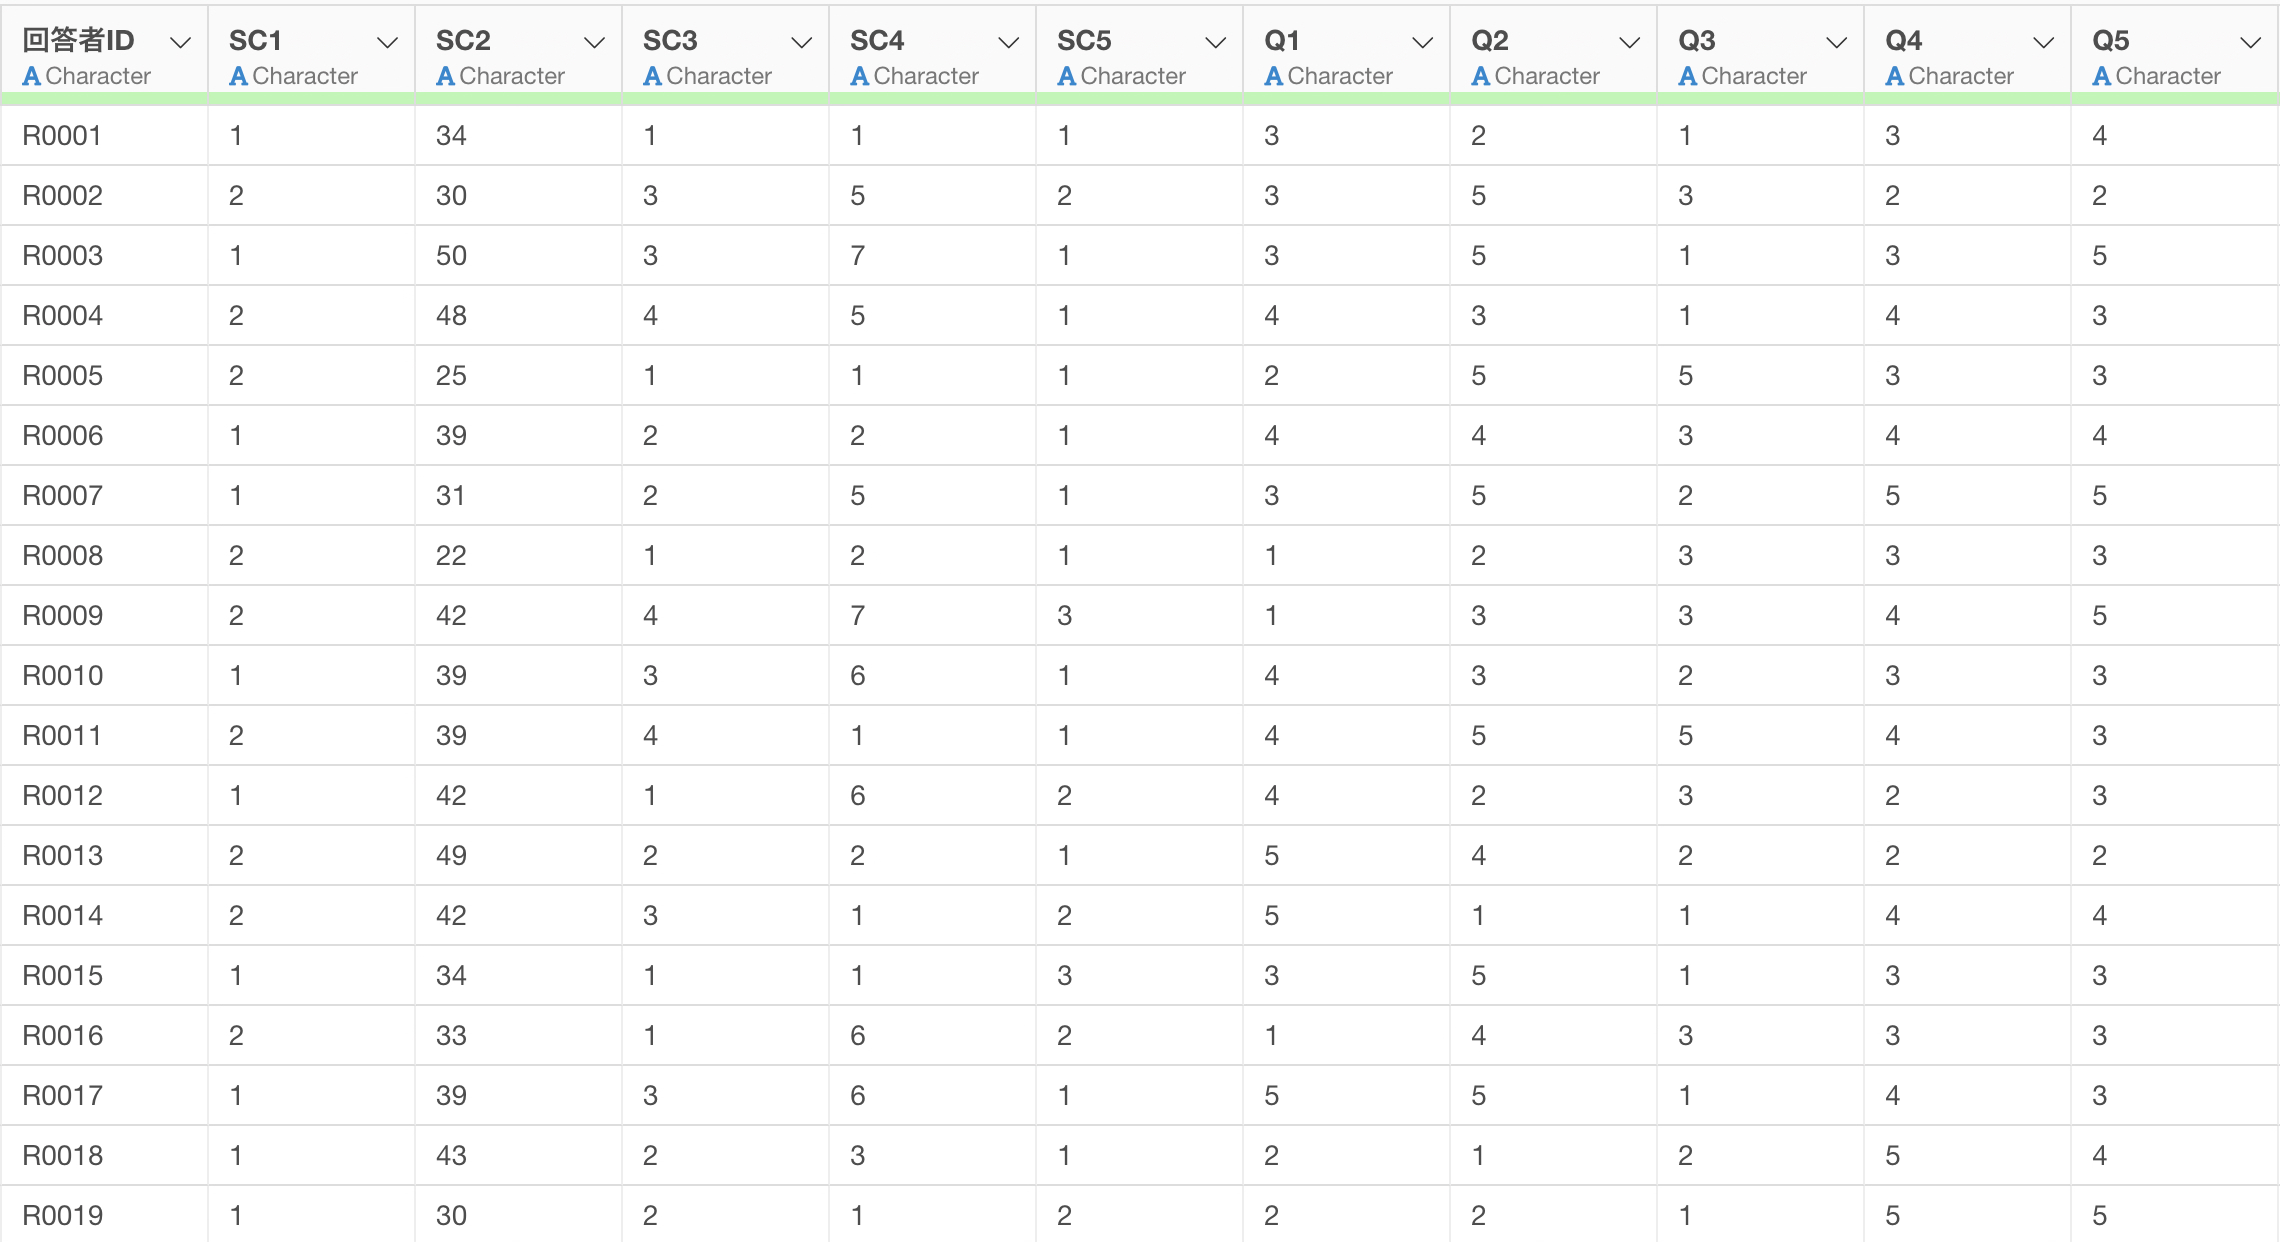
Task: Open the 回答者ID column dropdown arrow
Action: coord(180,43)
